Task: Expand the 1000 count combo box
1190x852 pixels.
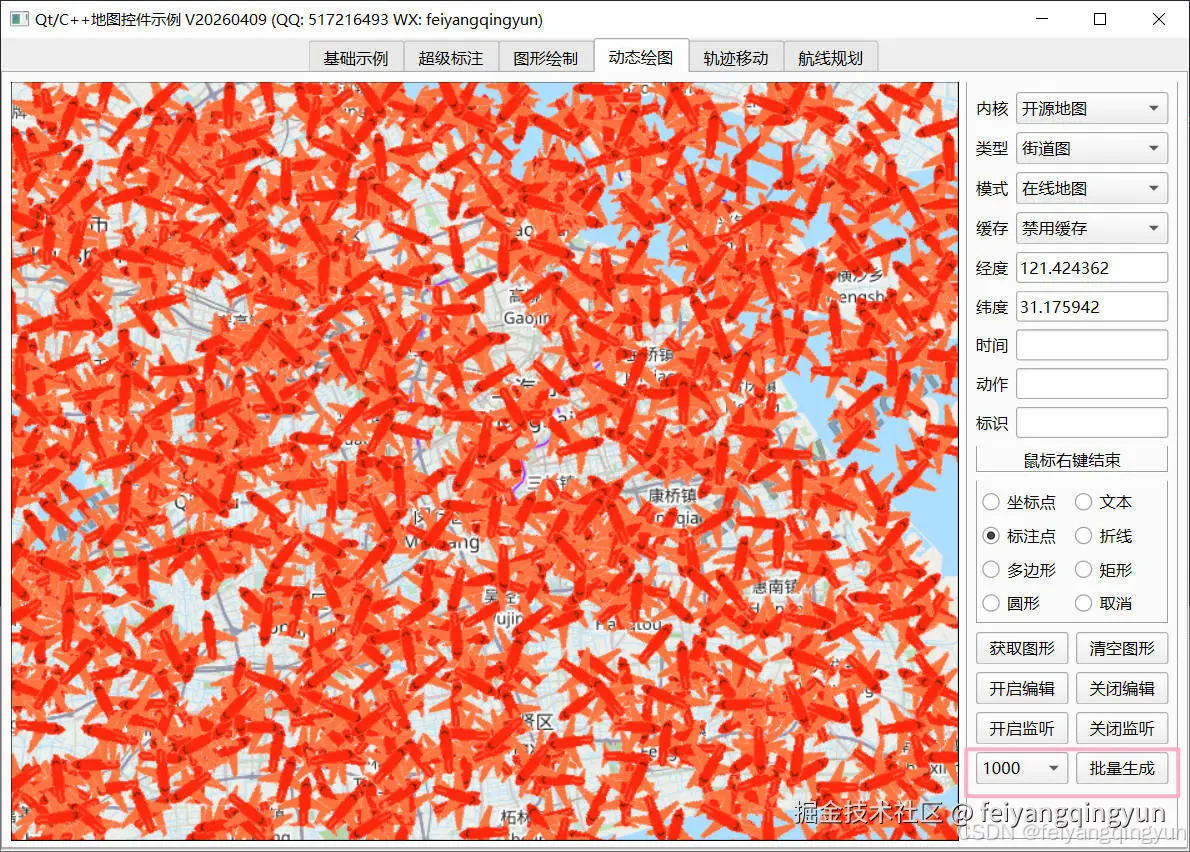Action: tap(1022, 768)
